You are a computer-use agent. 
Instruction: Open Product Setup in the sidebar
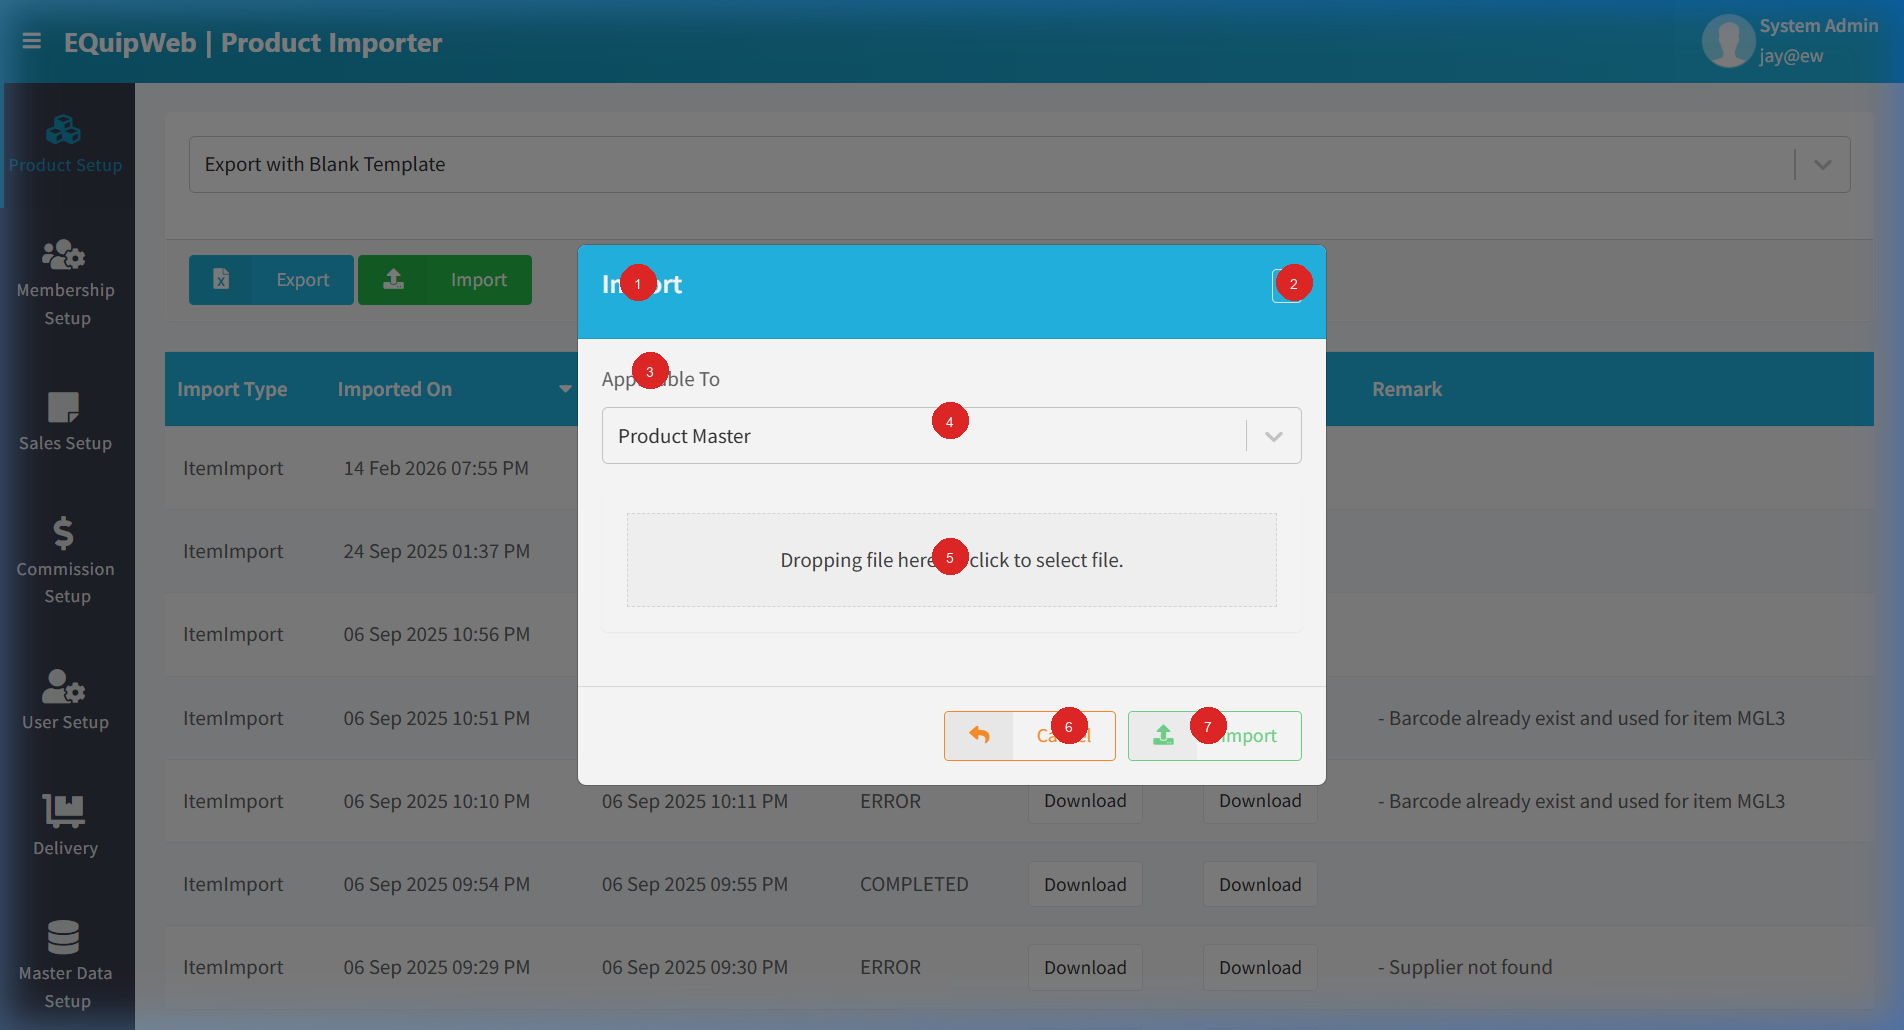tap(65, 145)
